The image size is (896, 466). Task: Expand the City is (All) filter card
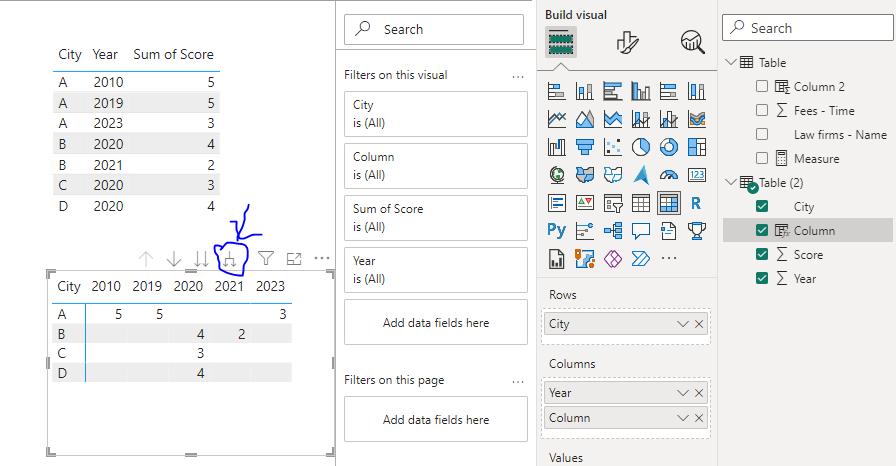(435, 114)
